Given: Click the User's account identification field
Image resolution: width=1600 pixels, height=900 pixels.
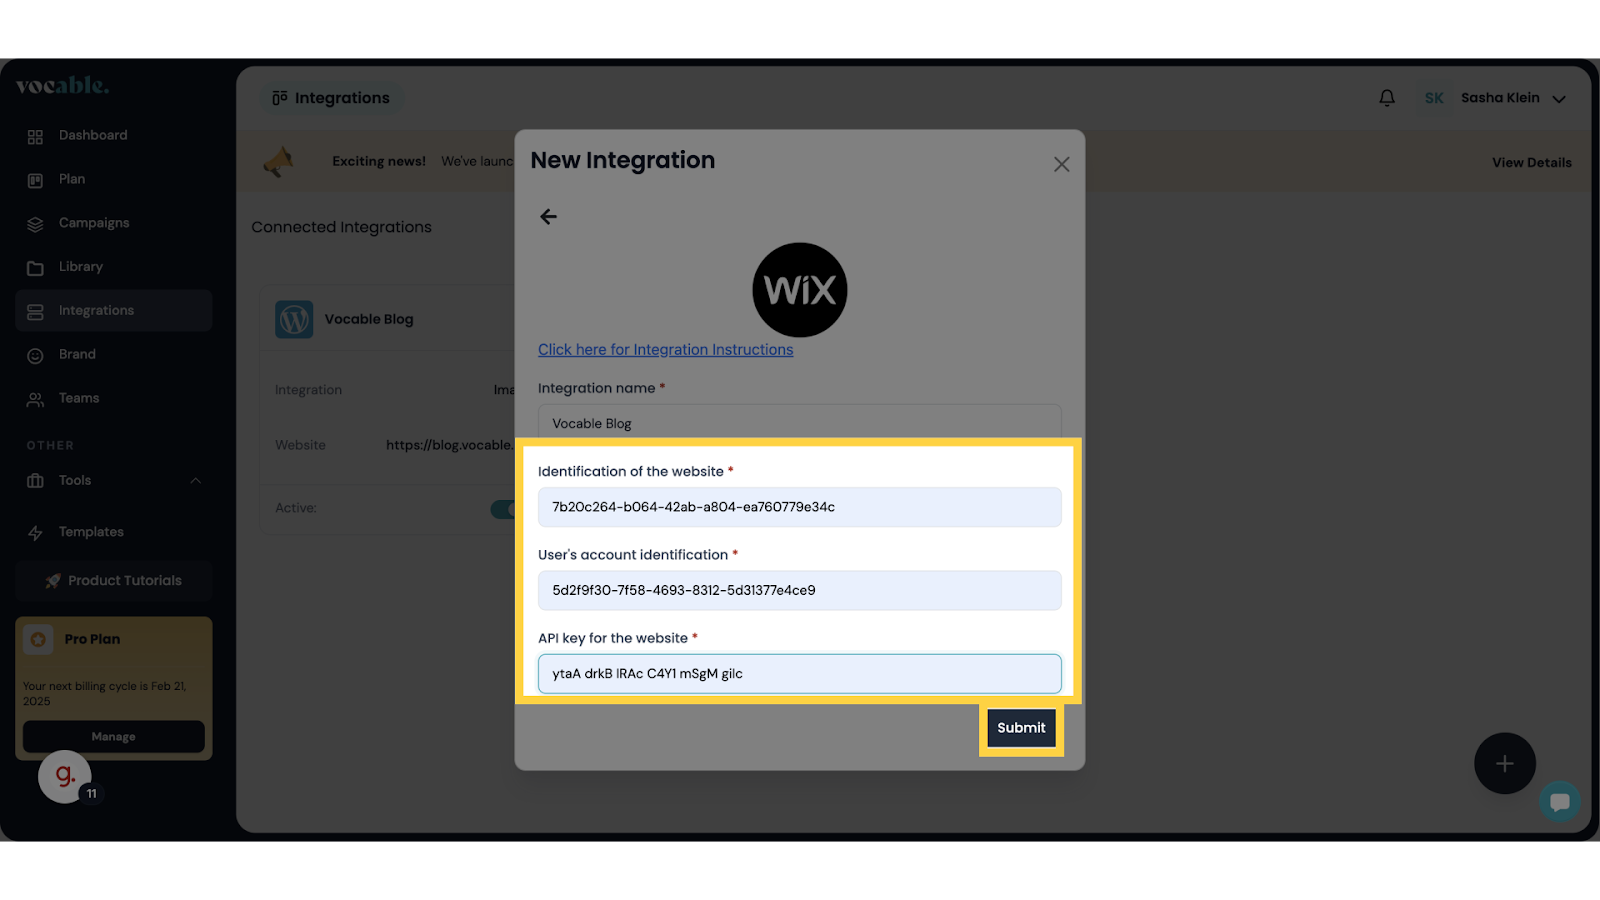Looking at the screenshot, I should click(800, 590).
